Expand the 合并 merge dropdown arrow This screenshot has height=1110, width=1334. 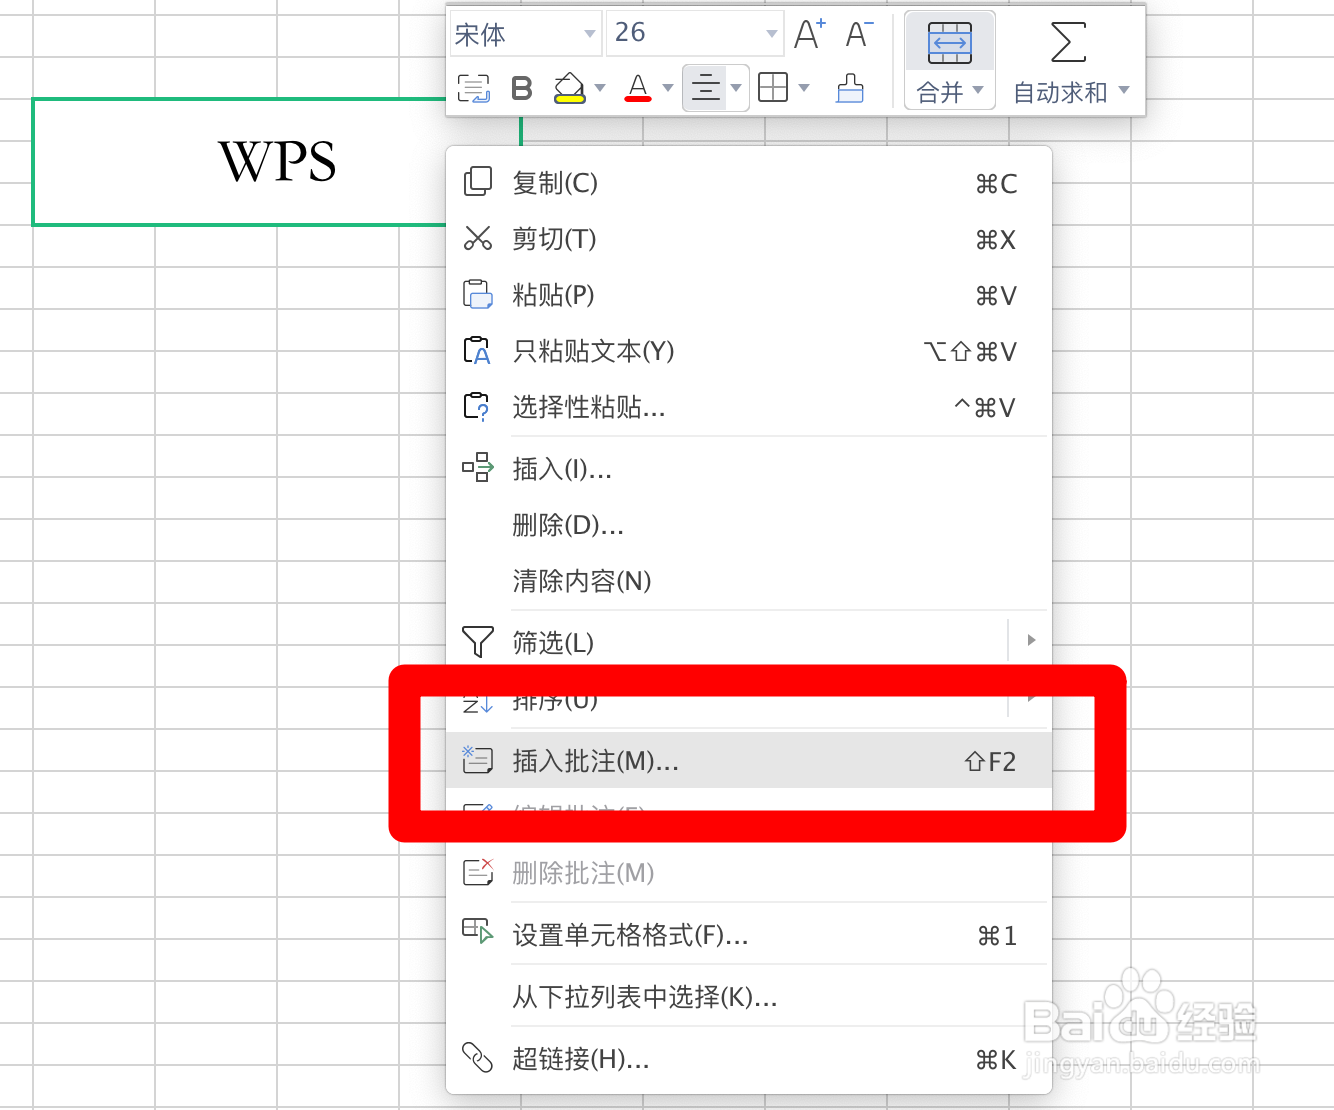(x=978, y=91)
